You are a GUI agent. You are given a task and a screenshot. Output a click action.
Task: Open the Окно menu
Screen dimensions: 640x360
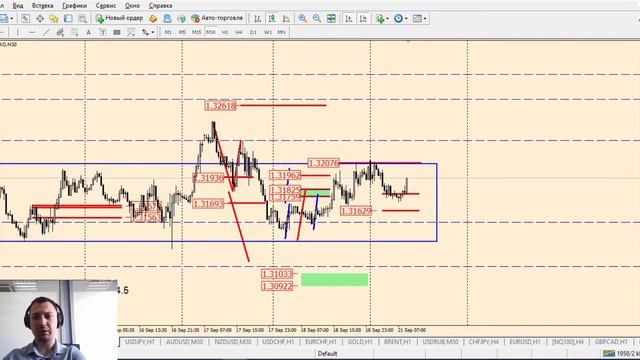(x=132, y=6)
